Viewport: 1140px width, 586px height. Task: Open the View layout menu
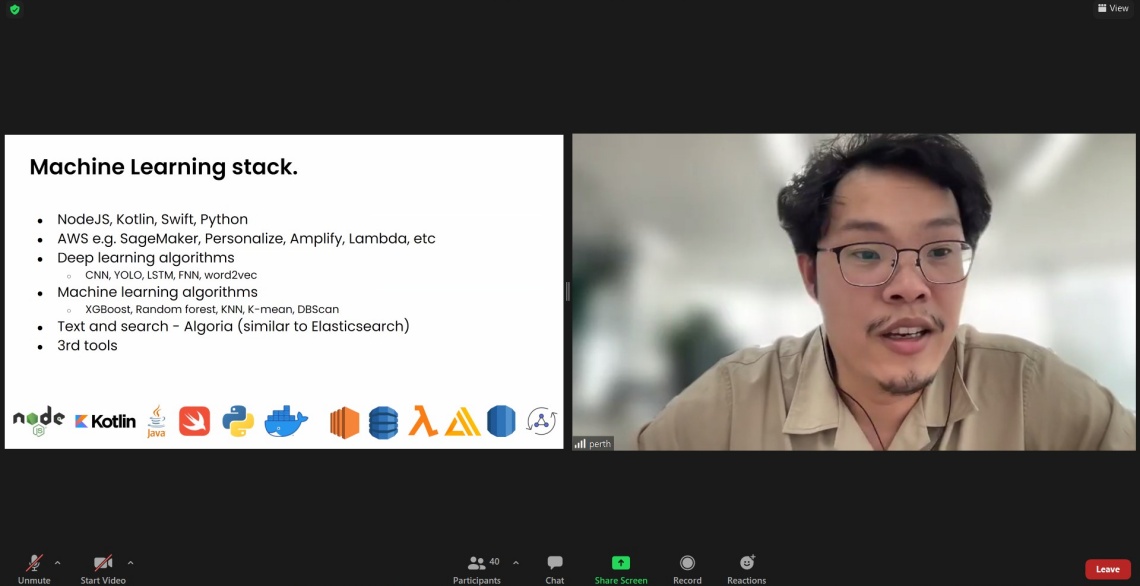(x=1113, y=9)
